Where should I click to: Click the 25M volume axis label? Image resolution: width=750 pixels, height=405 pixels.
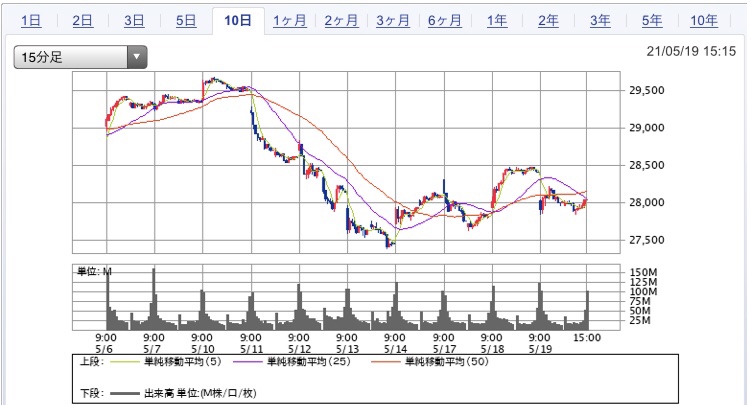click(640, 320)
